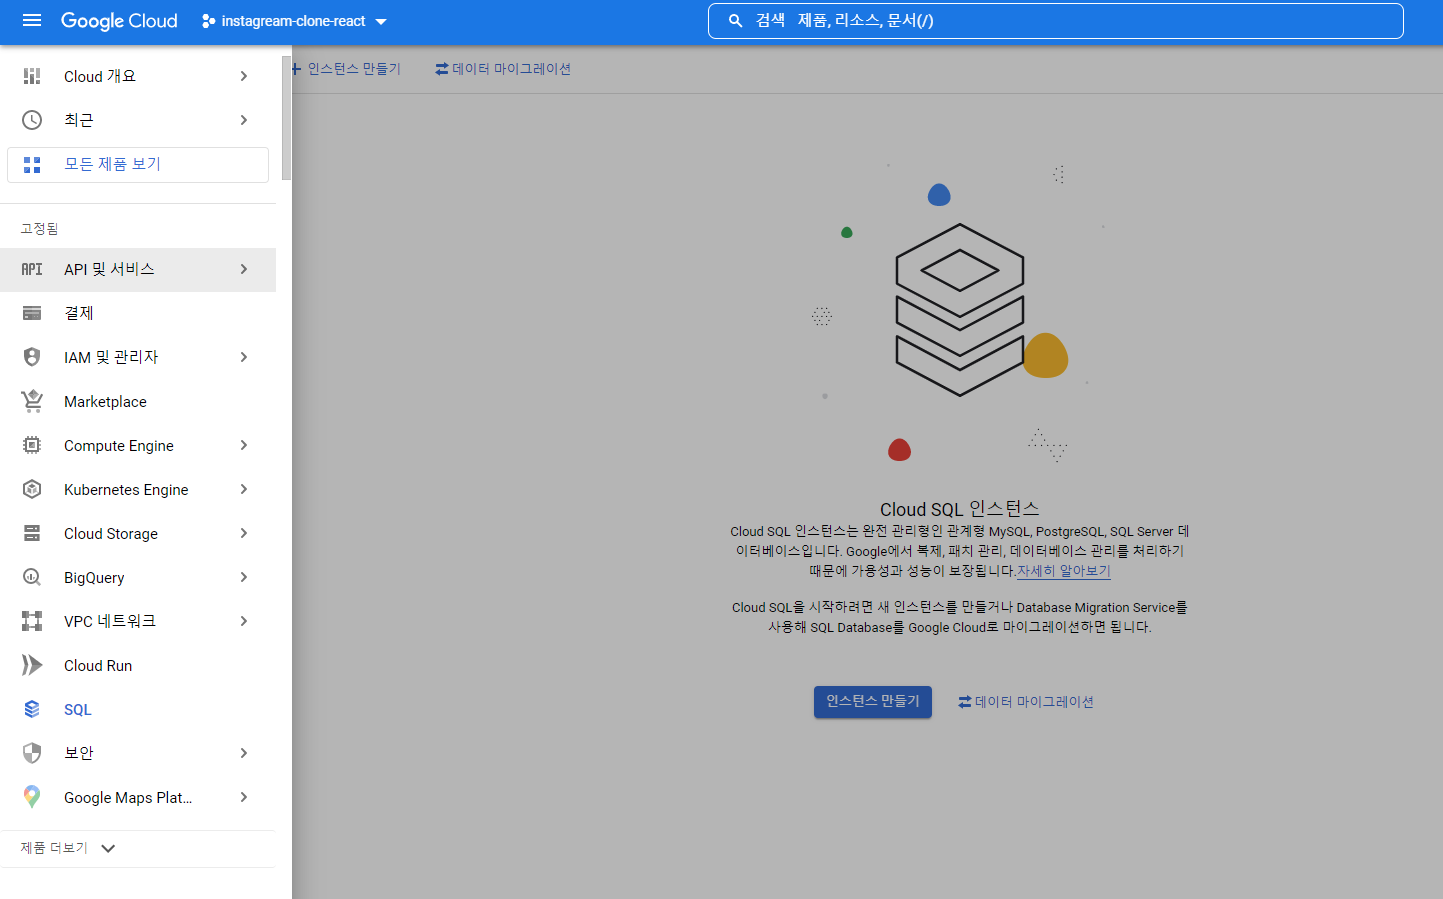Screen dimensions: 1443x899
Task: Click the BigQuery icon
Action: [32, 577]
